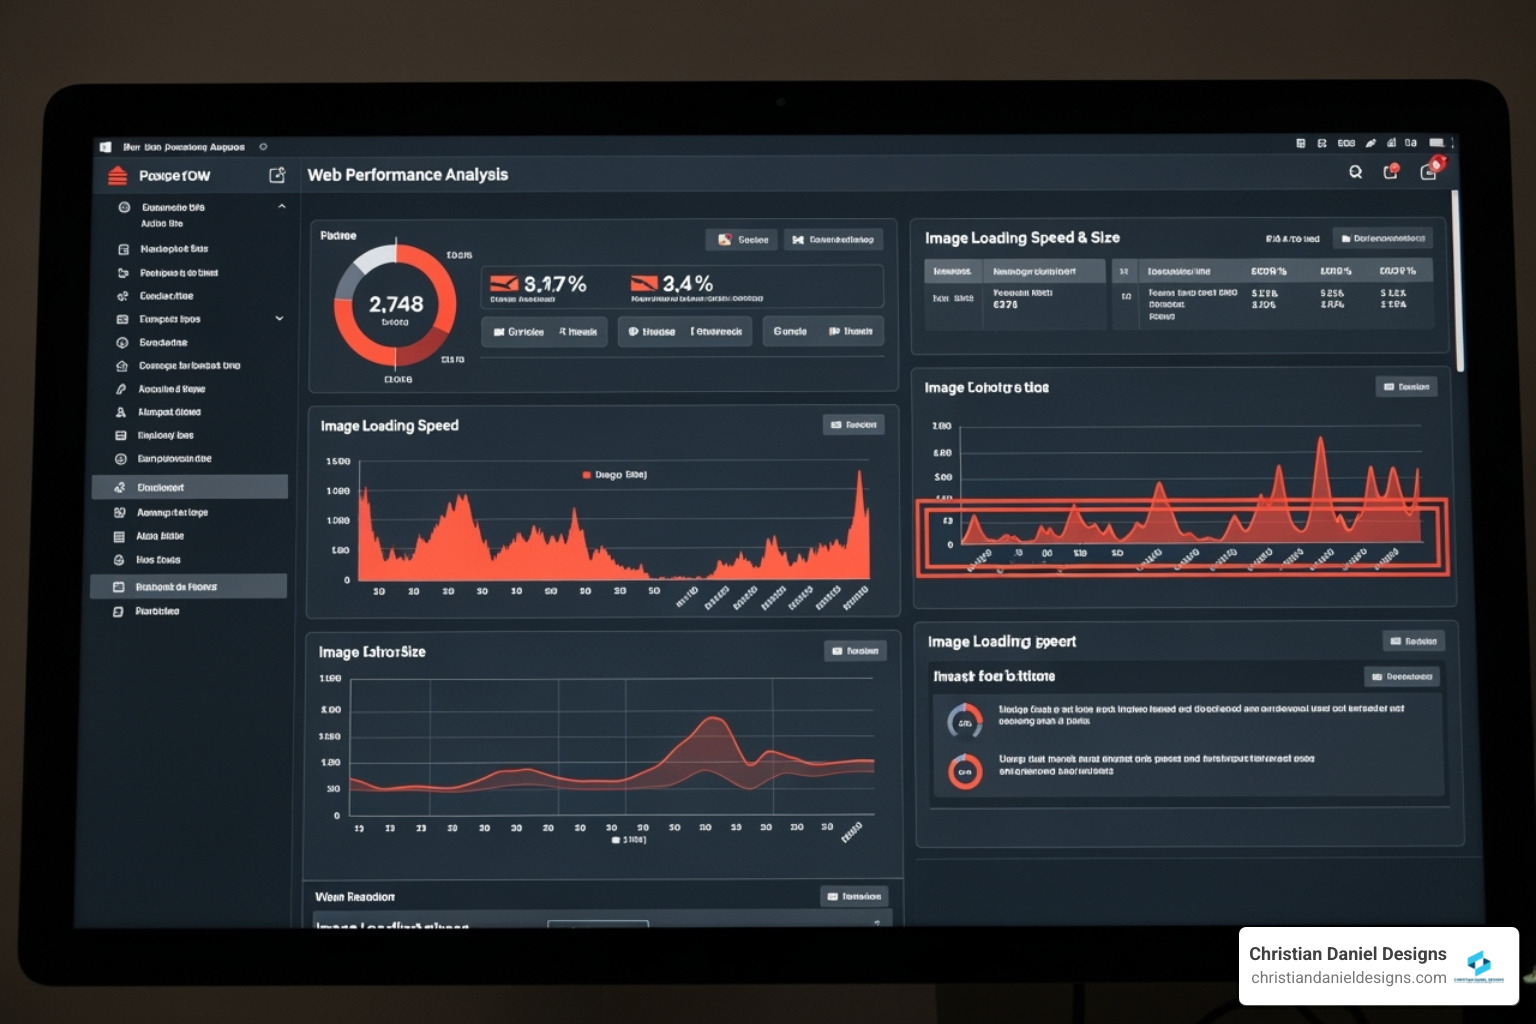Click the notification icon next to search
The width and height of the screenshot is (1536, 1024).
click(x=1390, y=172)
